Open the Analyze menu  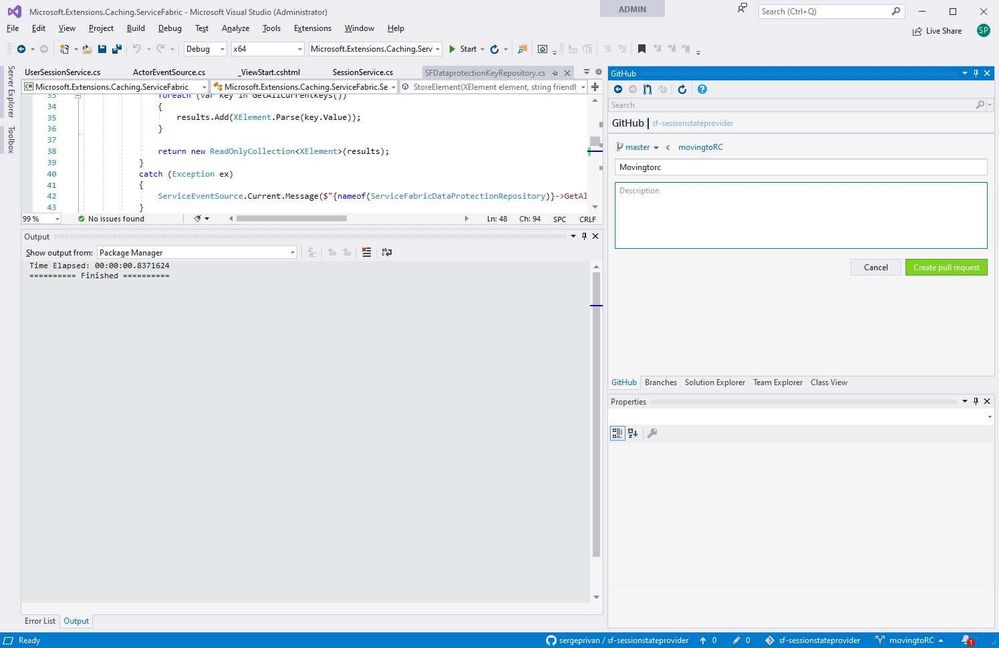(235, 29)
